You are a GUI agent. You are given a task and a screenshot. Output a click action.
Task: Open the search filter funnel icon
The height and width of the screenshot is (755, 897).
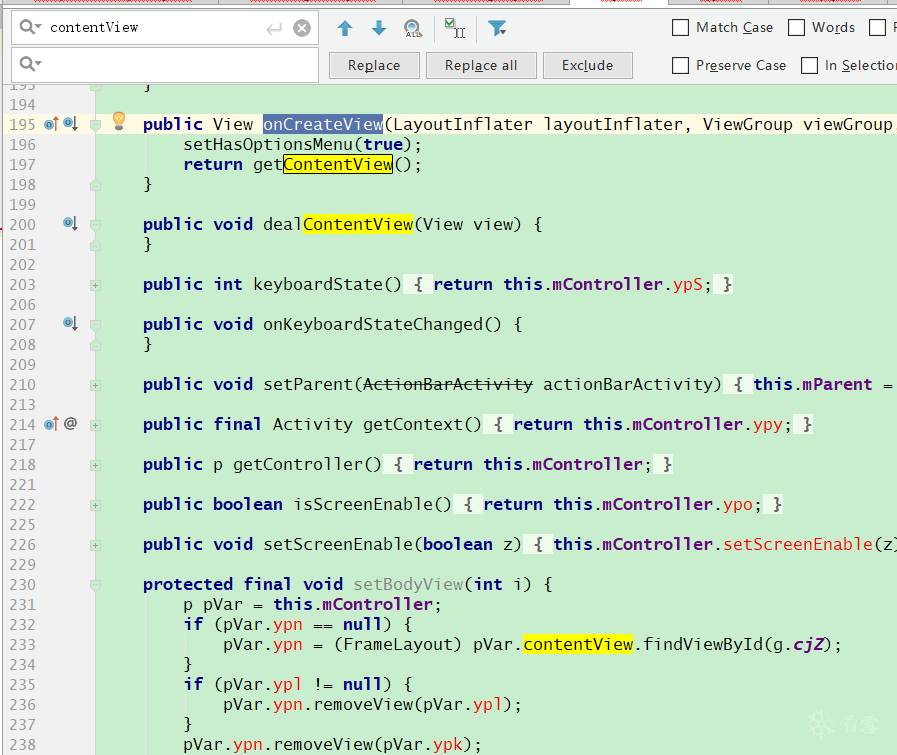coord(497,28)
